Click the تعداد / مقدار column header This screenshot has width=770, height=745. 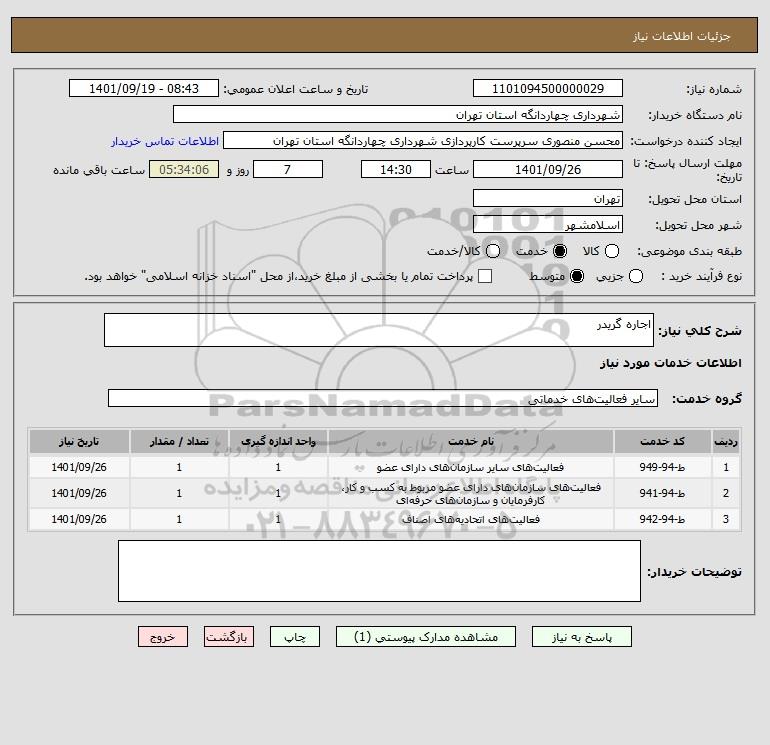pos(179,441)
